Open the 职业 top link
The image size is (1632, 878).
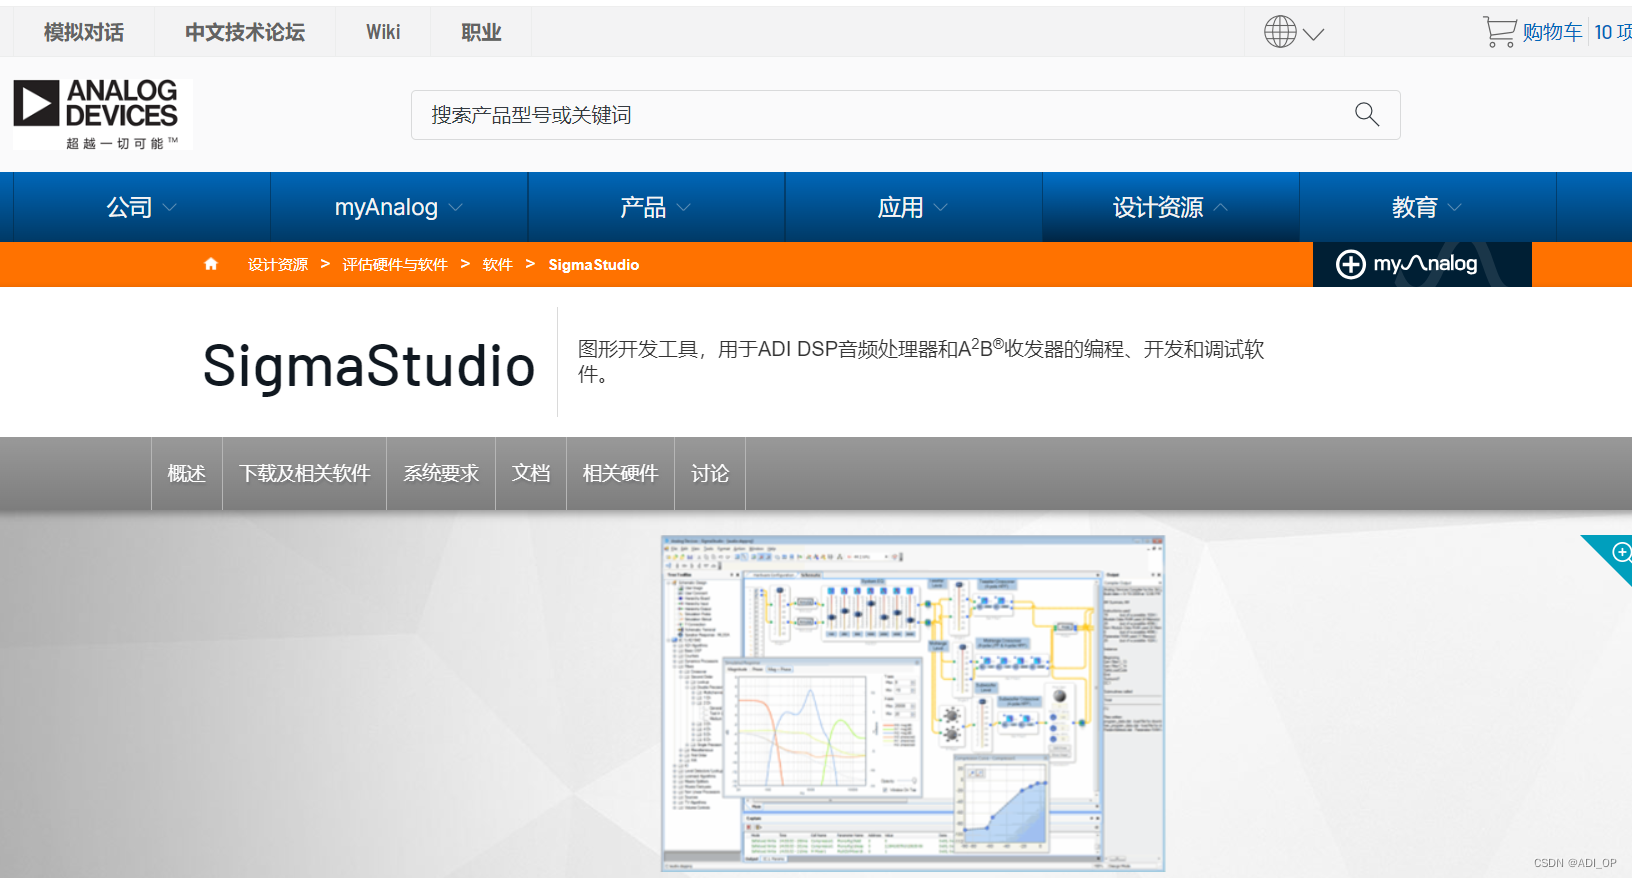[481, 32]
